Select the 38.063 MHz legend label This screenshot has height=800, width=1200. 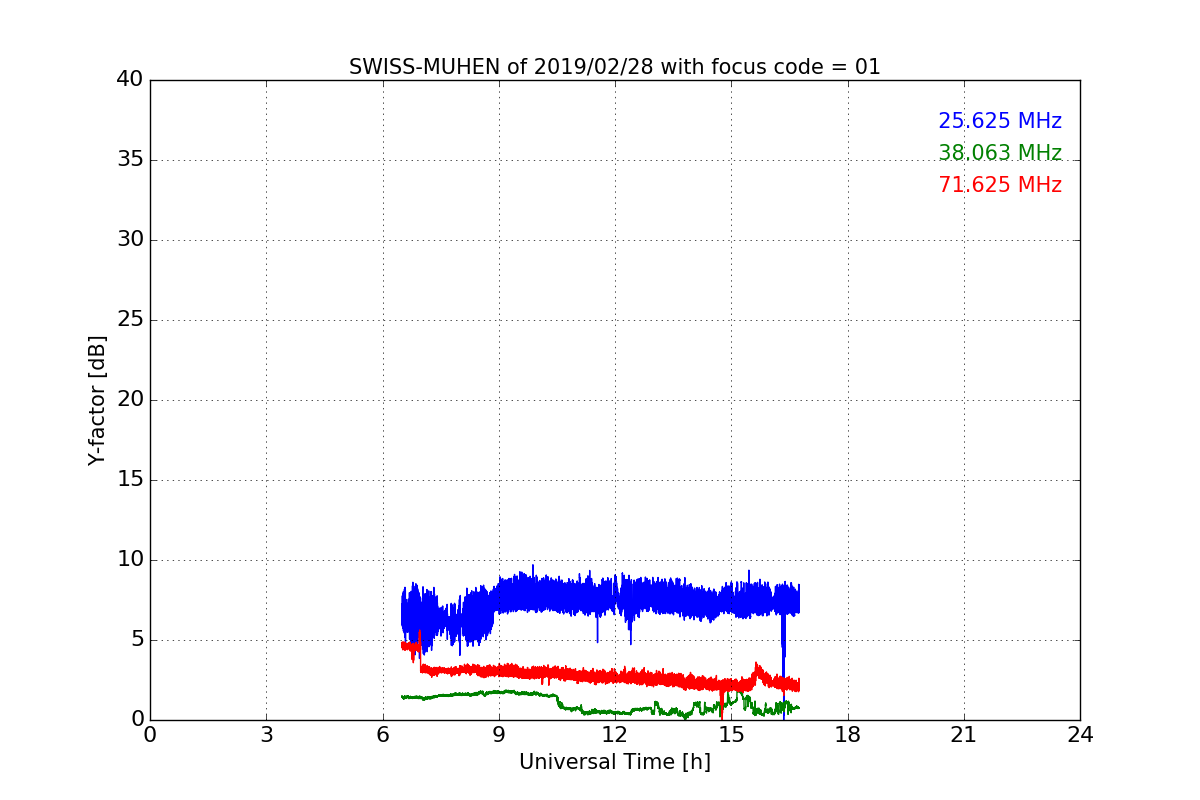click(x=1000, y=153)
